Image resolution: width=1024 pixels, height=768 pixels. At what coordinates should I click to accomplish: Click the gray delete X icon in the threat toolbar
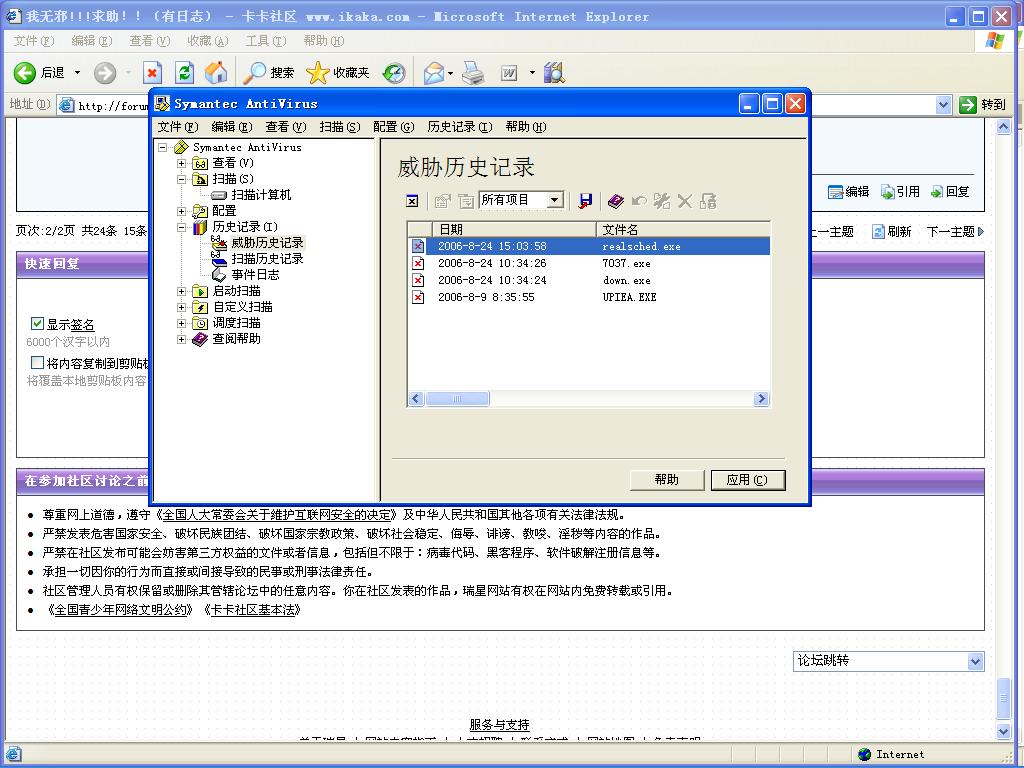click(x=684, y=201)
